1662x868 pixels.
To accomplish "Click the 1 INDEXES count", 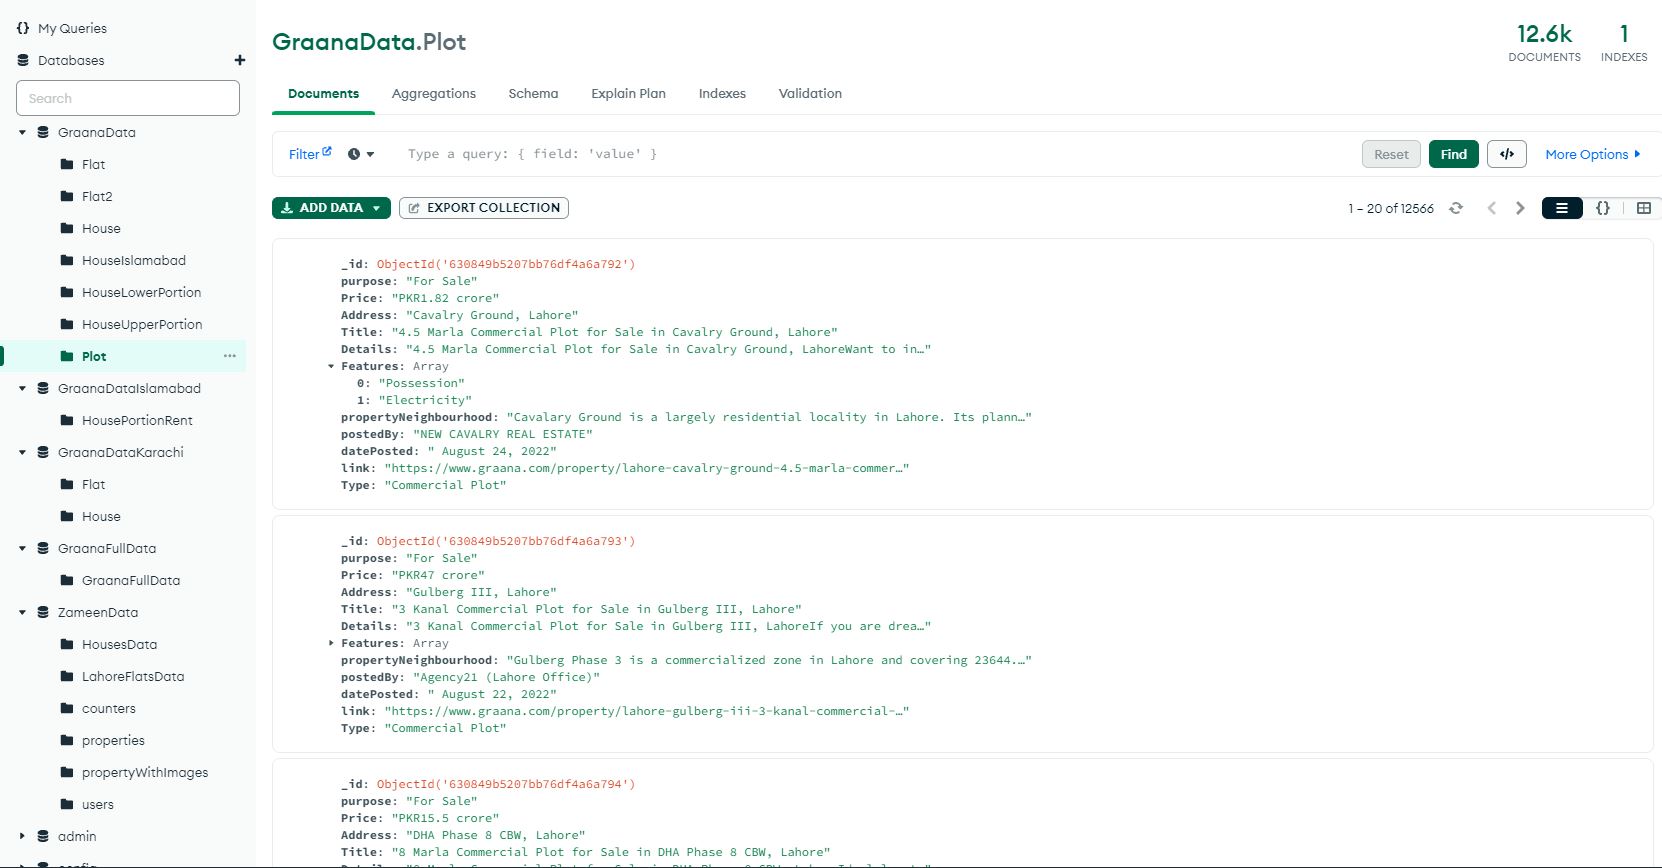I will click(x=1624, y=43).
